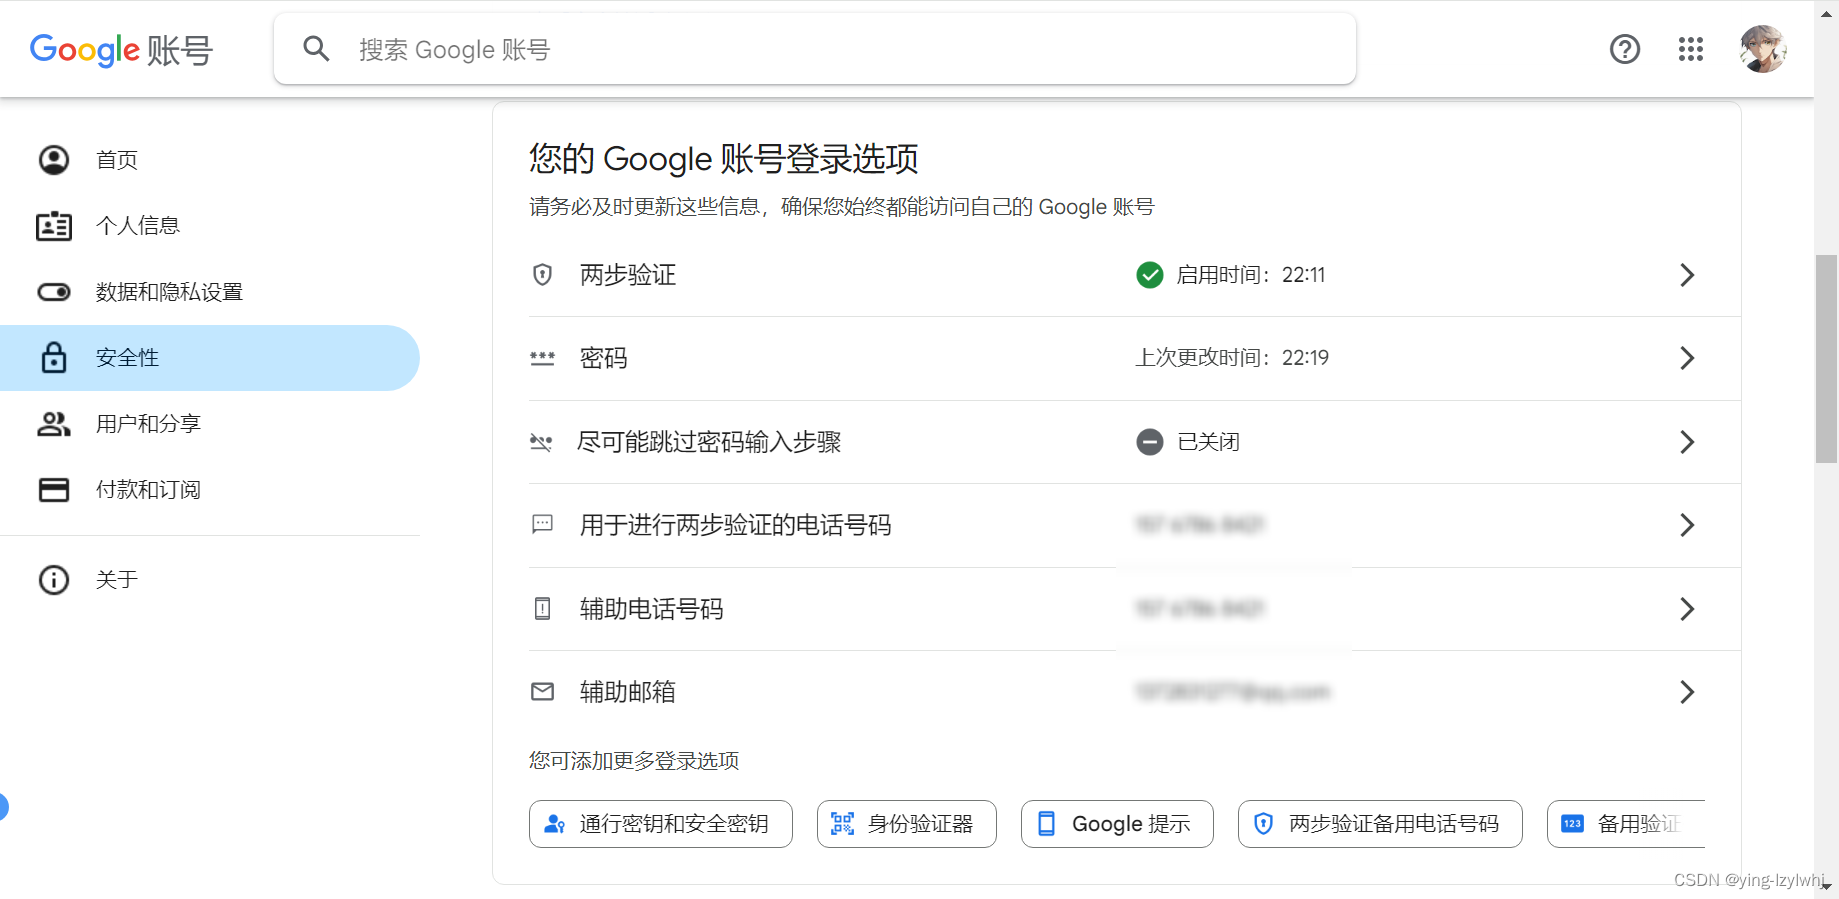Add 两步验证备用电话号码 option
This screenshot has height=899, width=1839.
1380,824
